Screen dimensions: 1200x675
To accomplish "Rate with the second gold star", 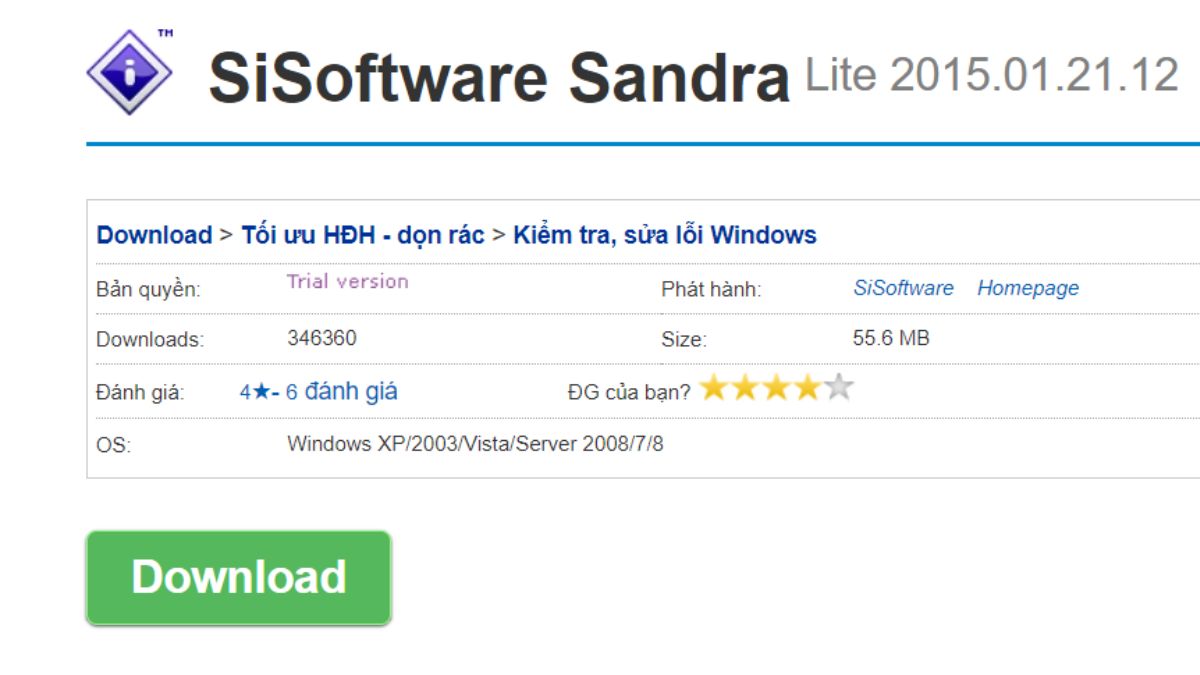I will point(745,387).
